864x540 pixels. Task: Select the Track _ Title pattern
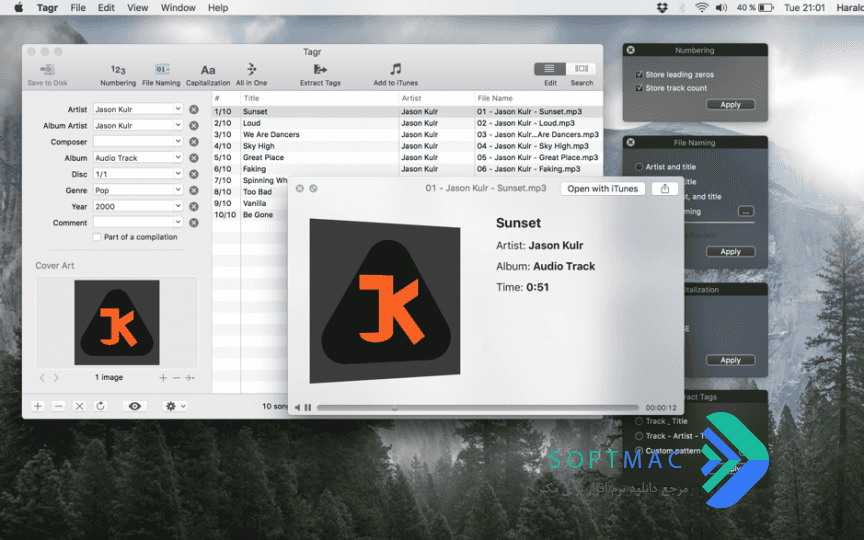[x=639, y=421]
